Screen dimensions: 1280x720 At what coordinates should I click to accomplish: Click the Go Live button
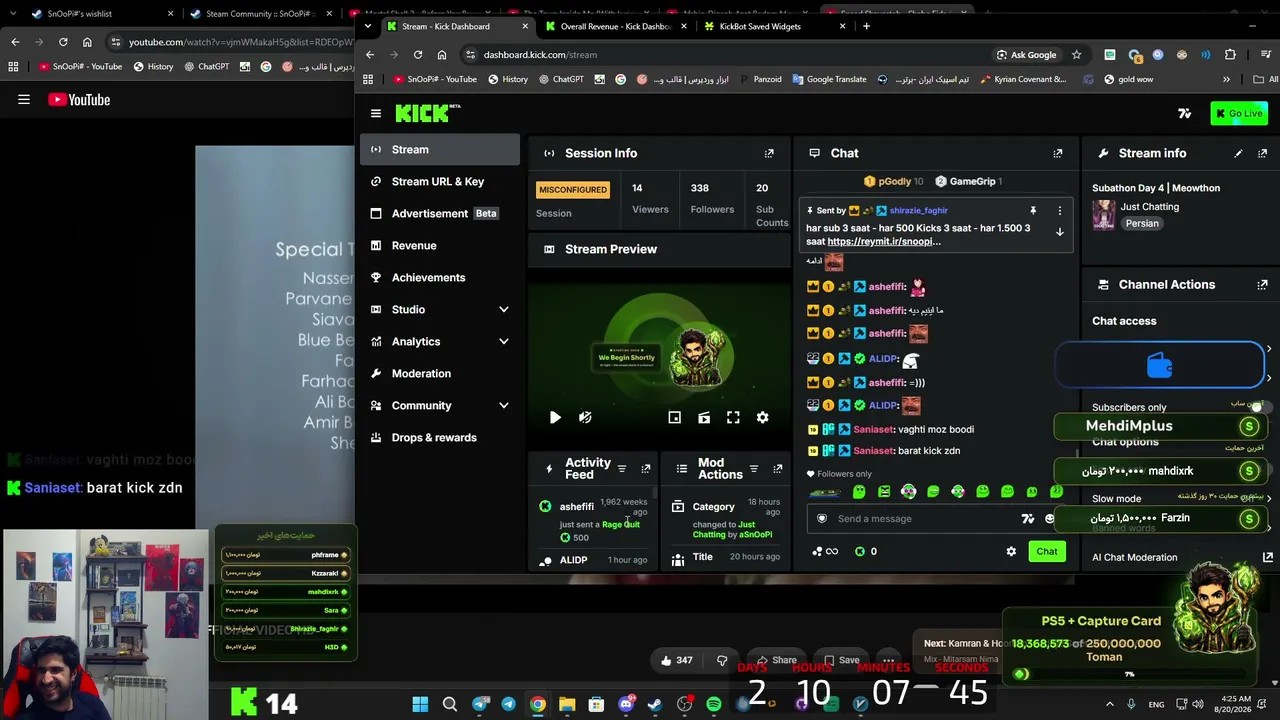pos(1239,113)
